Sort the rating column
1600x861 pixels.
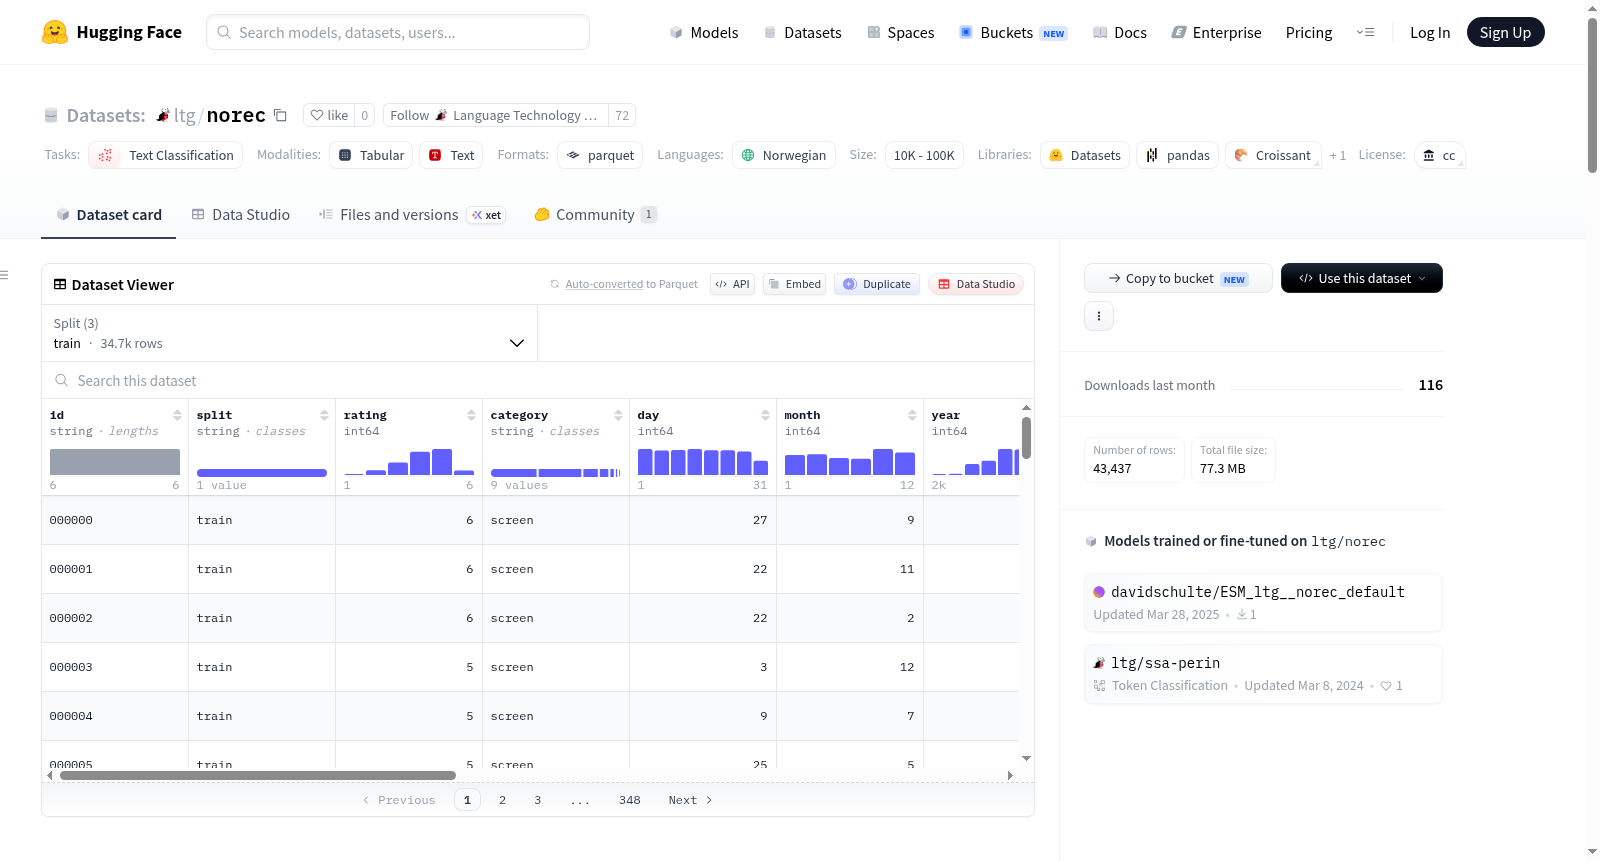click(471, 415)
